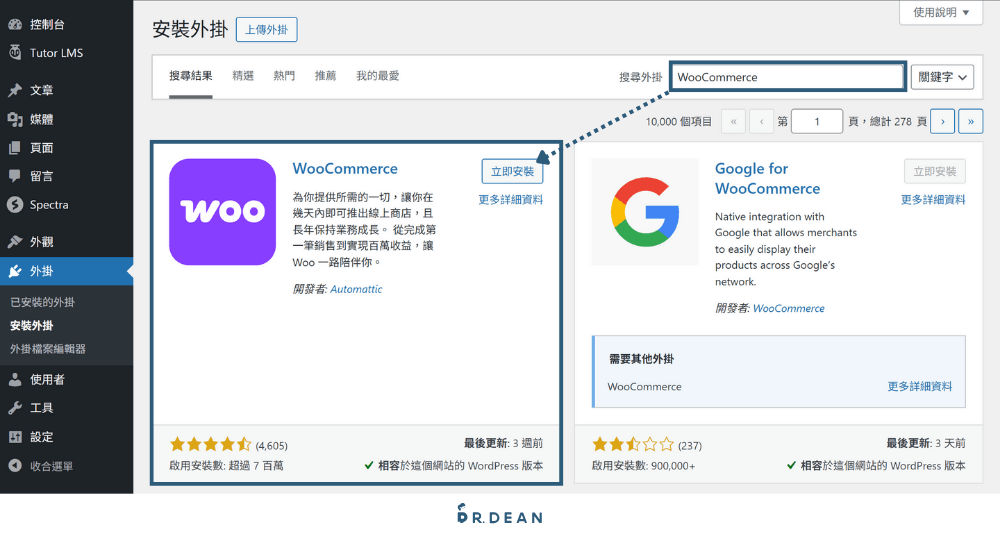This screenshot has height=540, width=1000.
Task: Click 立即安裝 for Google for WooCommerce
Action: [x=934, y=171]
